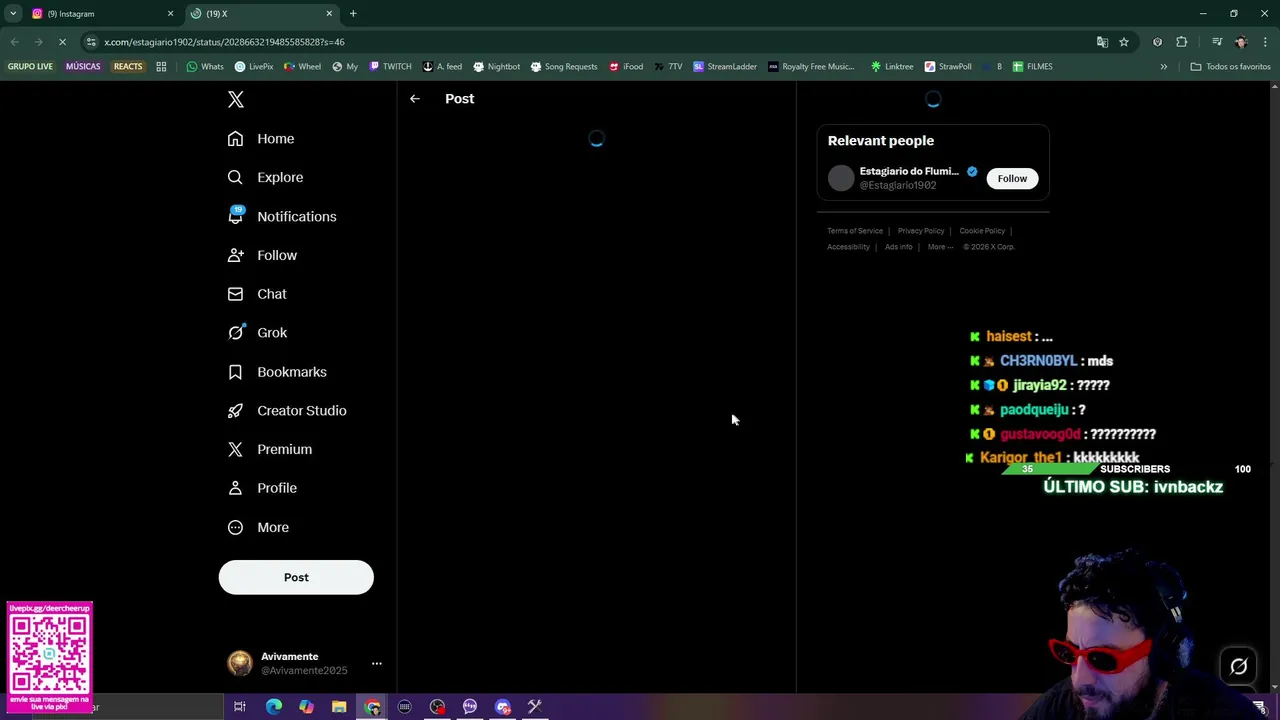Open the FILMES bookmark
The image size is (1280, 720).
pyautogui.click(x=1032, y=67)
